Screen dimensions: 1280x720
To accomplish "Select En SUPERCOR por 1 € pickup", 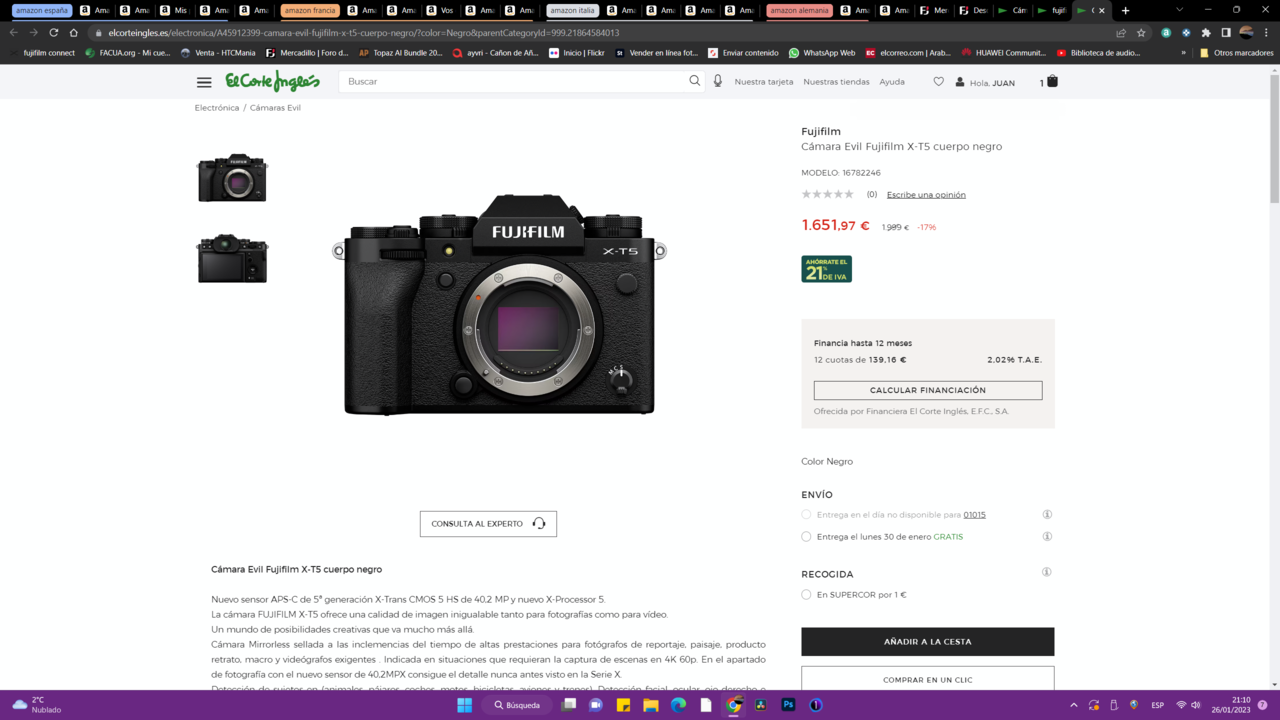I will pyautogui.click(x=806, y=595).
